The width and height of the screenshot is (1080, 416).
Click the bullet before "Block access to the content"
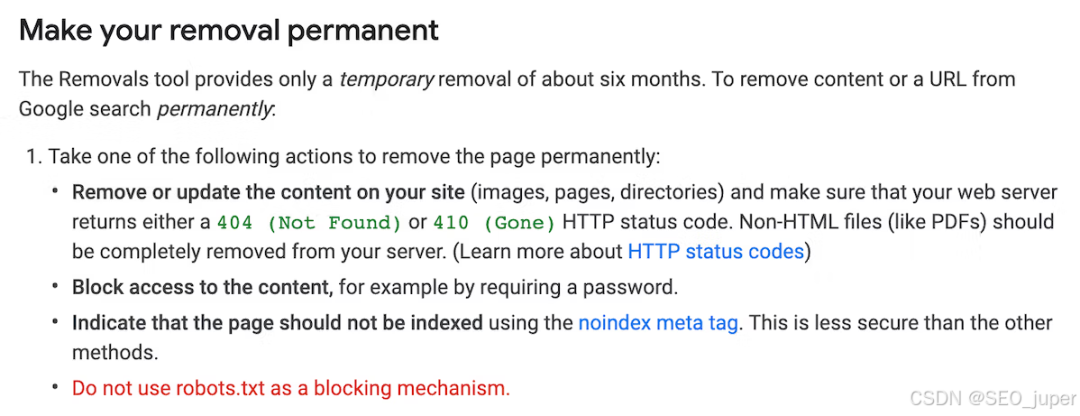54,288
